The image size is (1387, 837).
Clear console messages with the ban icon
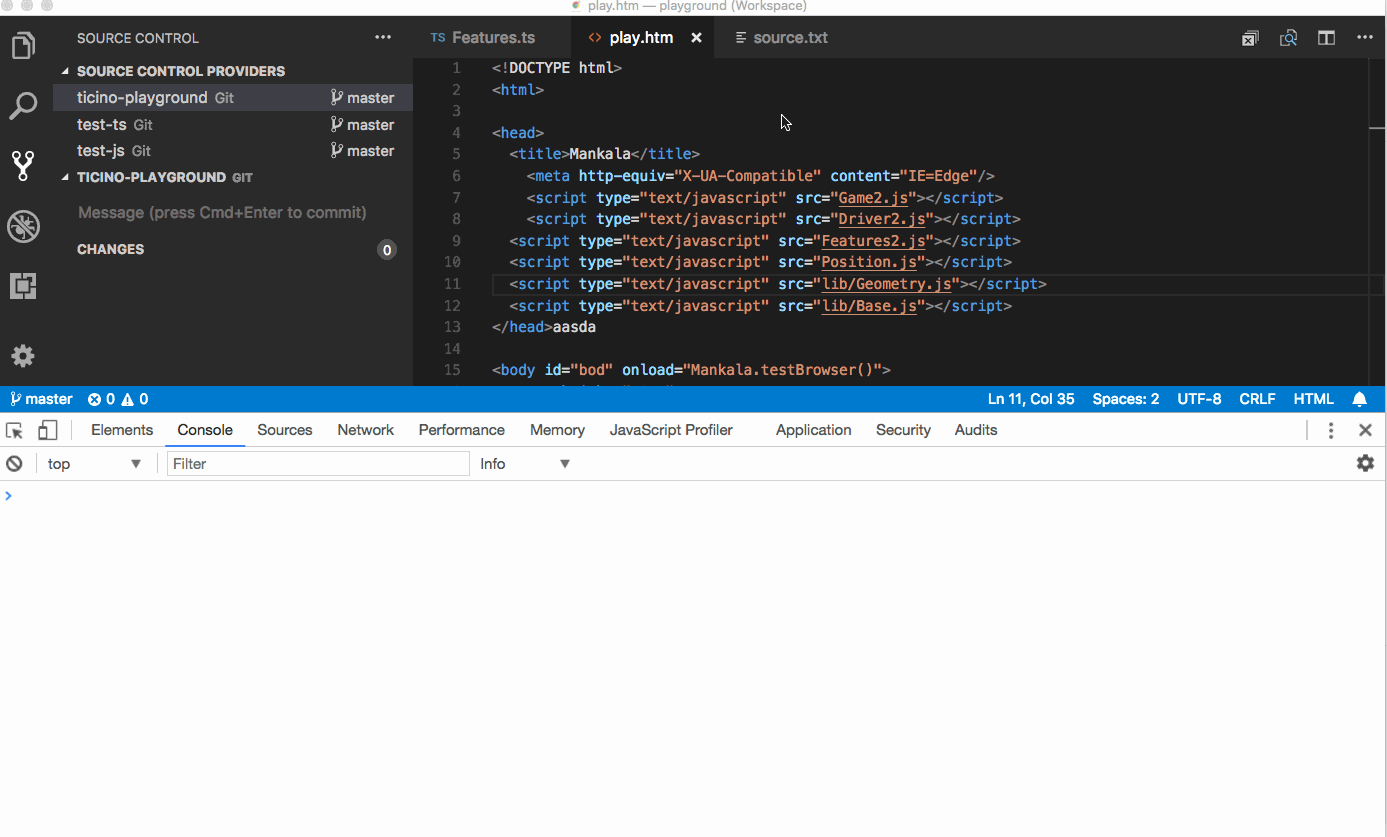click(x=14, y=463)
